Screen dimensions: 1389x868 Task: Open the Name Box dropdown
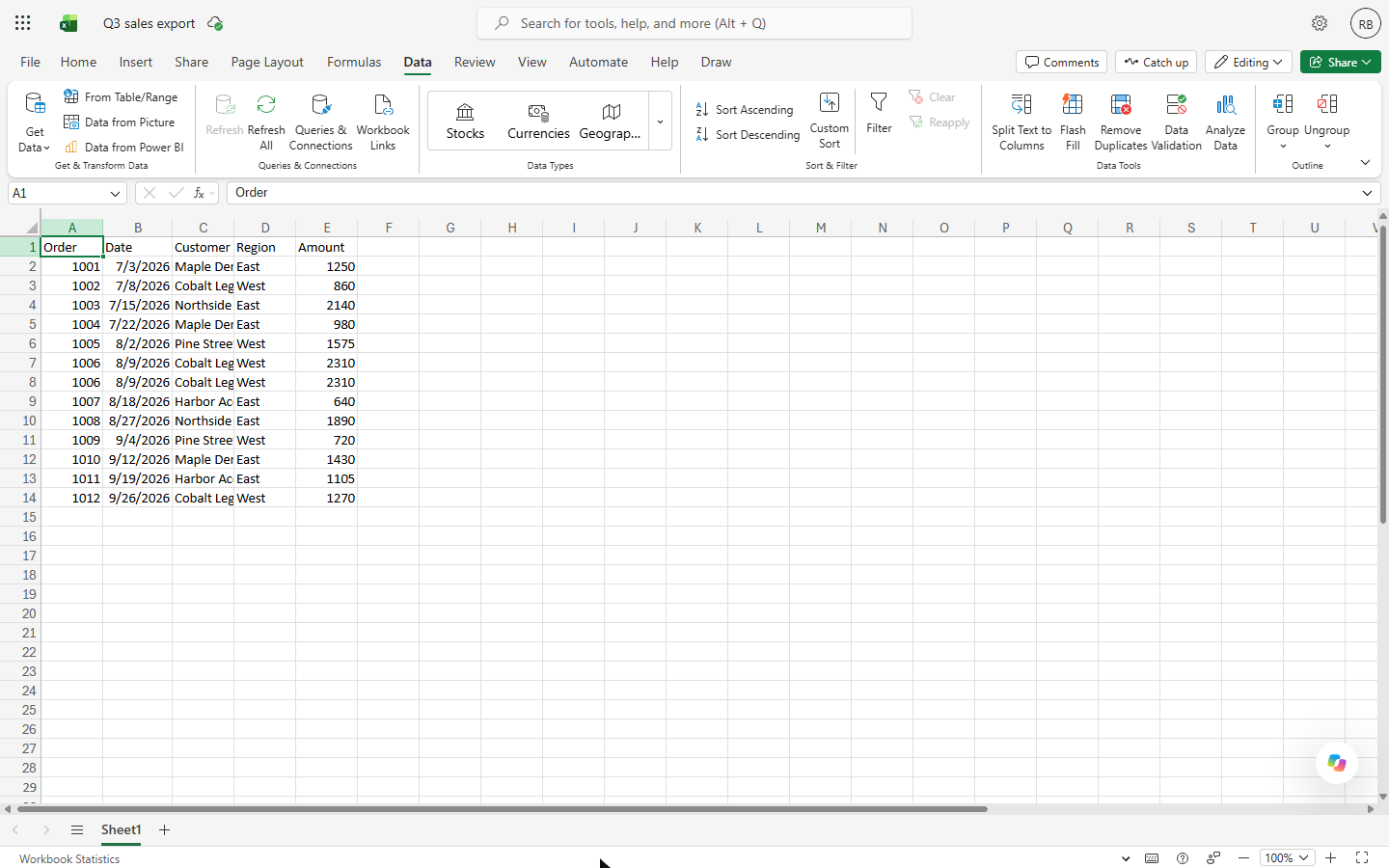[x=116, y=193]
